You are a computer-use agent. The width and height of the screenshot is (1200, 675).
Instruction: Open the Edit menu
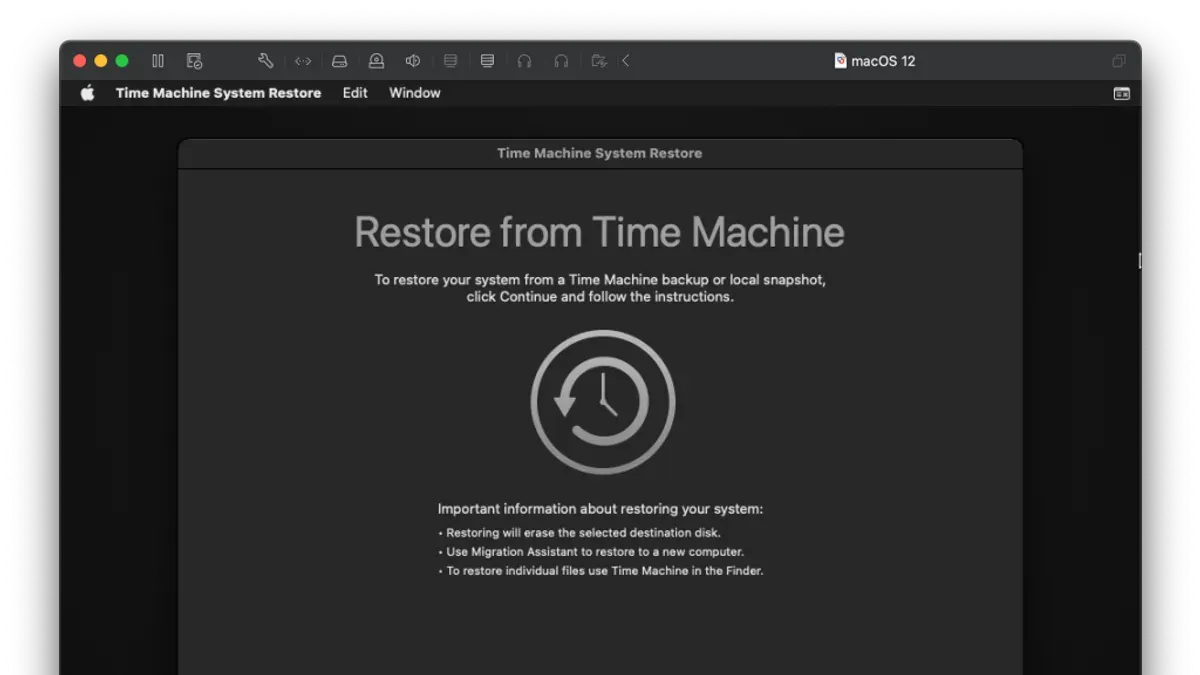[x=355, y=93]
